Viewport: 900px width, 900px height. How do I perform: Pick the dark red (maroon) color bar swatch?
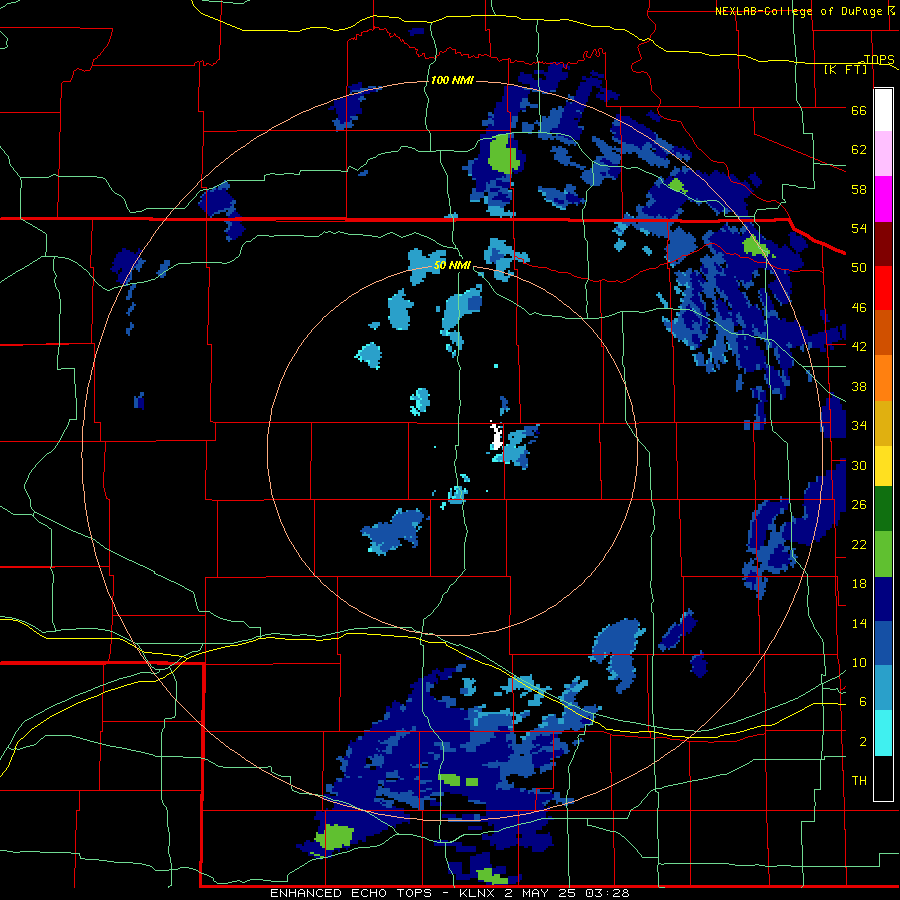tap(883, 243)
